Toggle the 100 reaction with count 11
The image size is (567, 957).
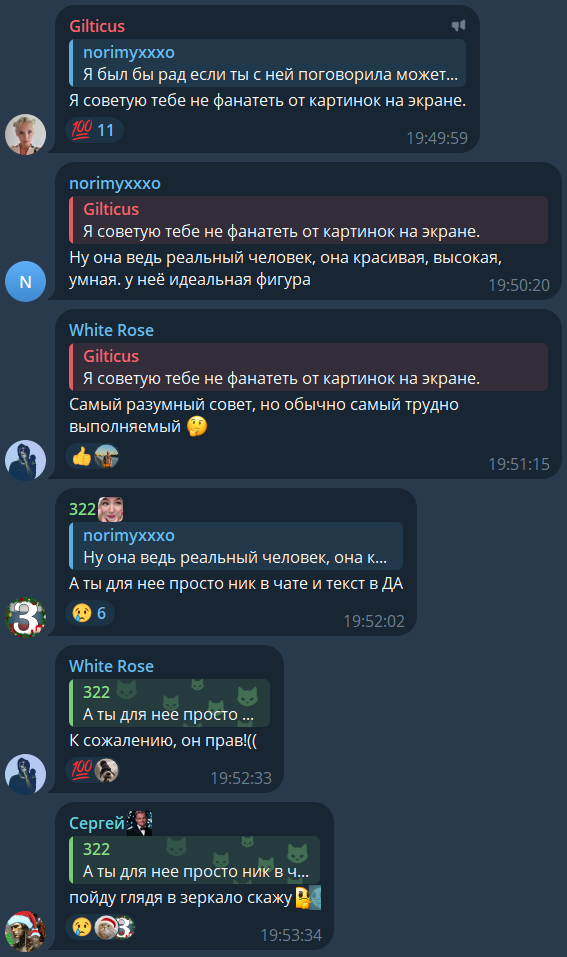pyautogui.click(x=94, y=130)
